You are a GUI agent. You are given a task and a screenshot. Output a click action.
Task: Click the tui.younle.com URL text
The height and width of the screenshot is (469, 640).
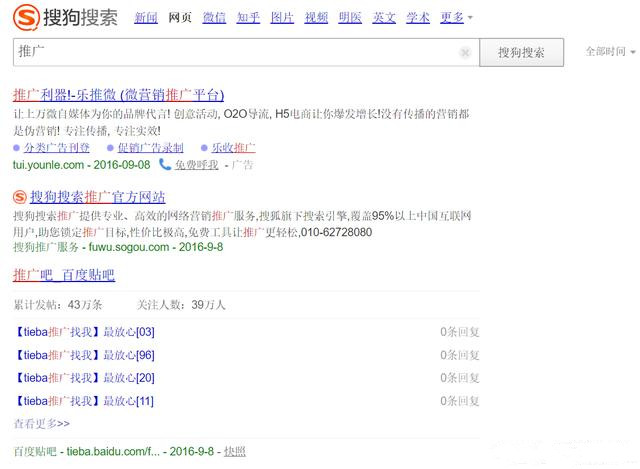[48, 165]
